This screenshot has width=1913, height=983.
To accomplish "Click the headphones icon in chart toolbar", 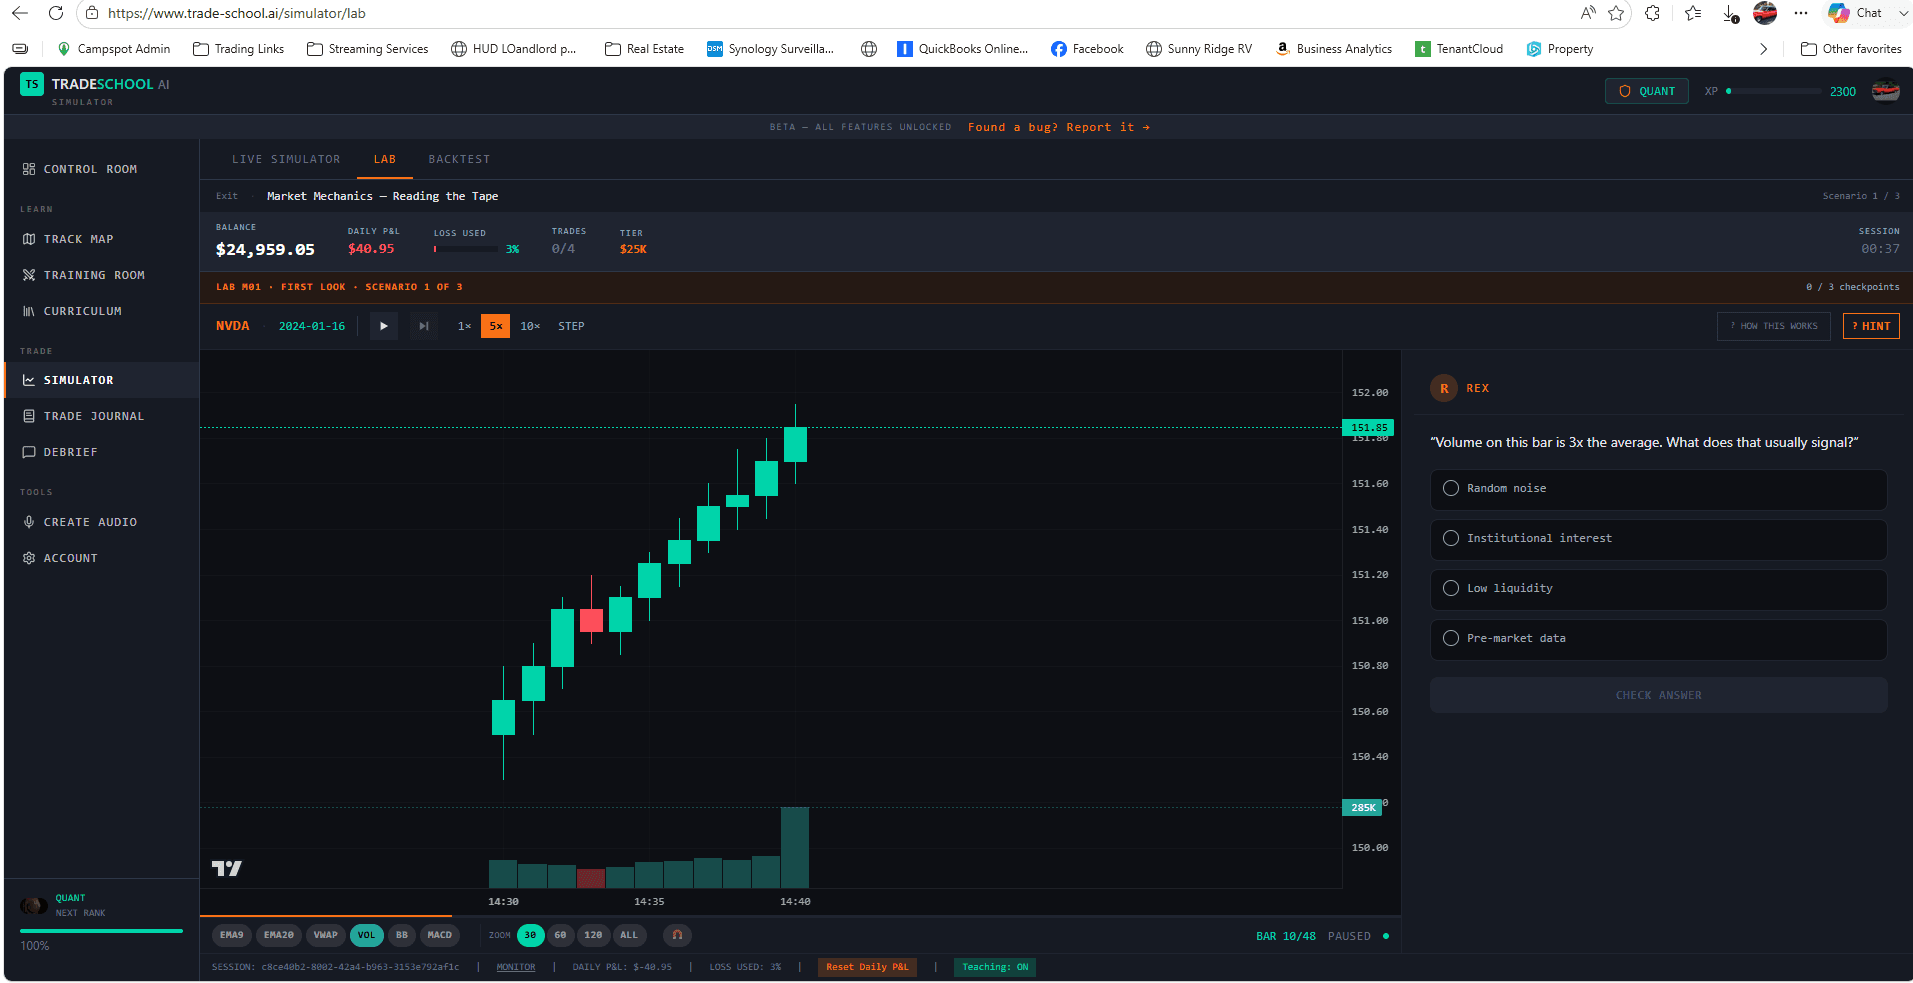I will point(677,935).
